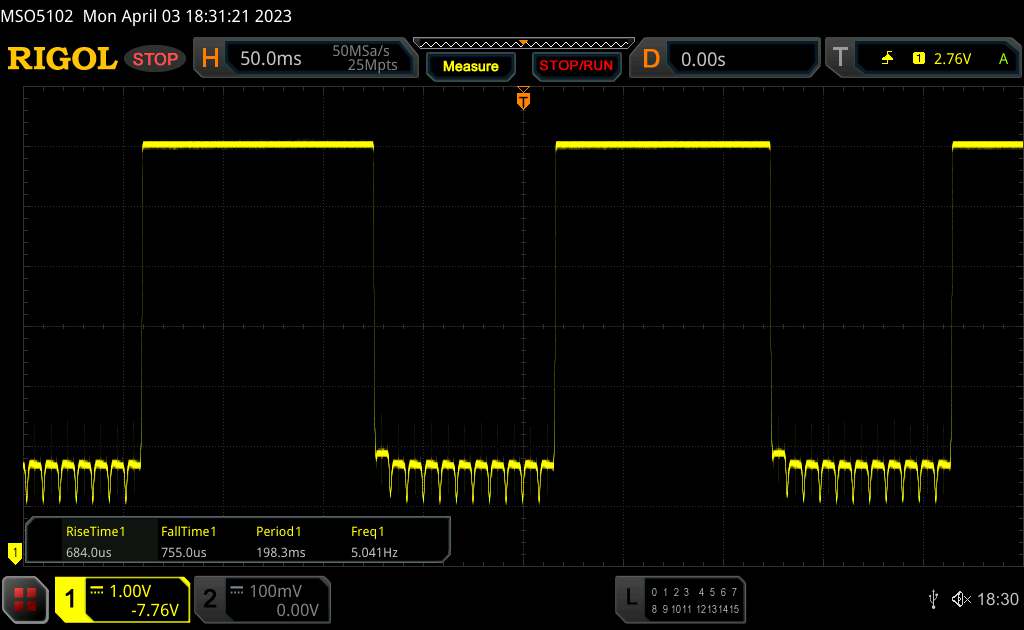Open the trigger T icon

click(x=840, y=59)
